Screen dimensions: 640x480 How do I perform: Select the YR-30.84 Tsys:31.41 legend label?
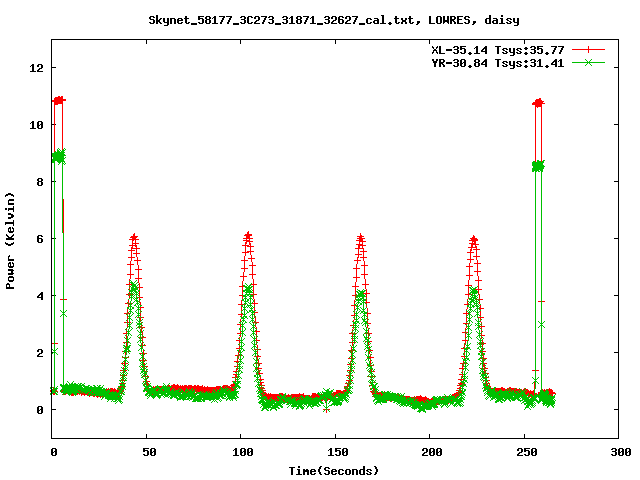click(498, 63)
